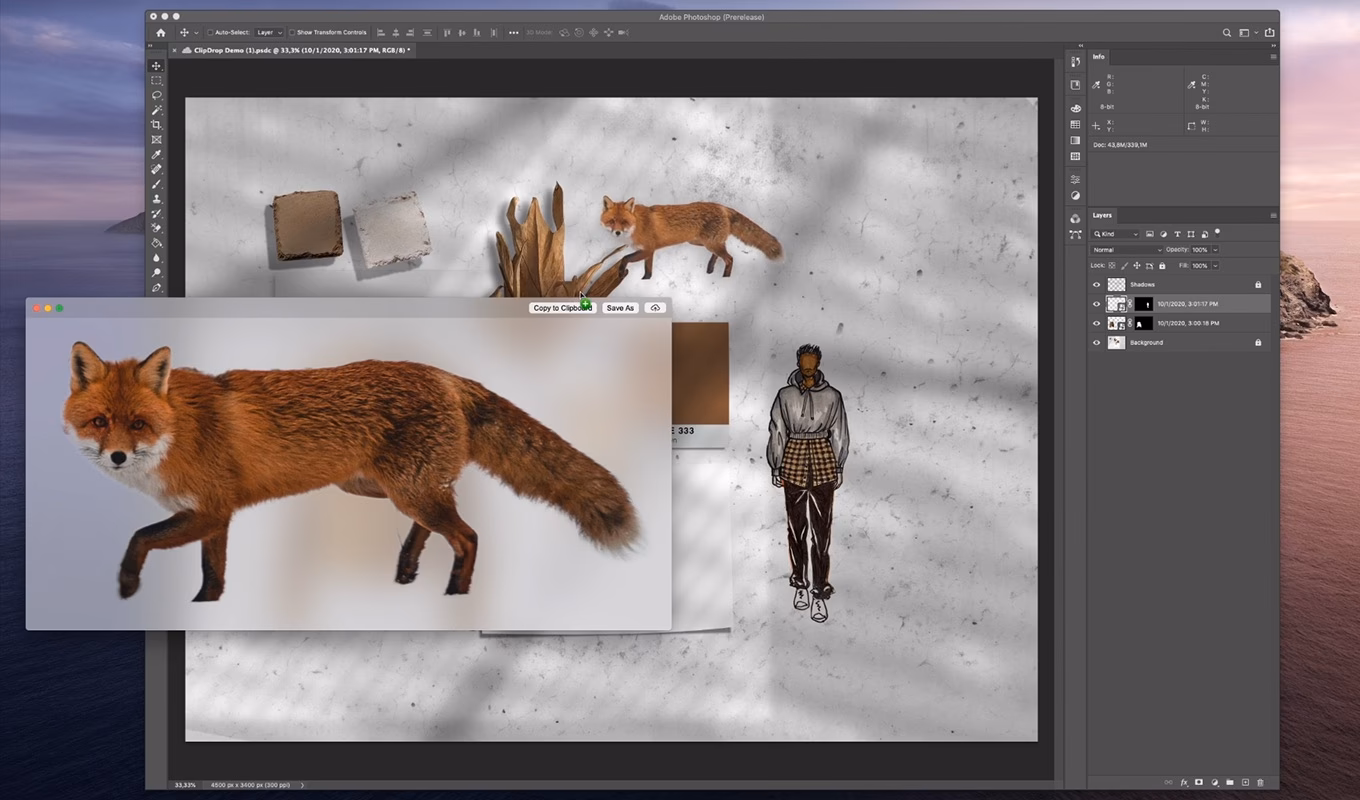Click the Fill 100% value field
1360x800 pixels.
pos(1201,266)
